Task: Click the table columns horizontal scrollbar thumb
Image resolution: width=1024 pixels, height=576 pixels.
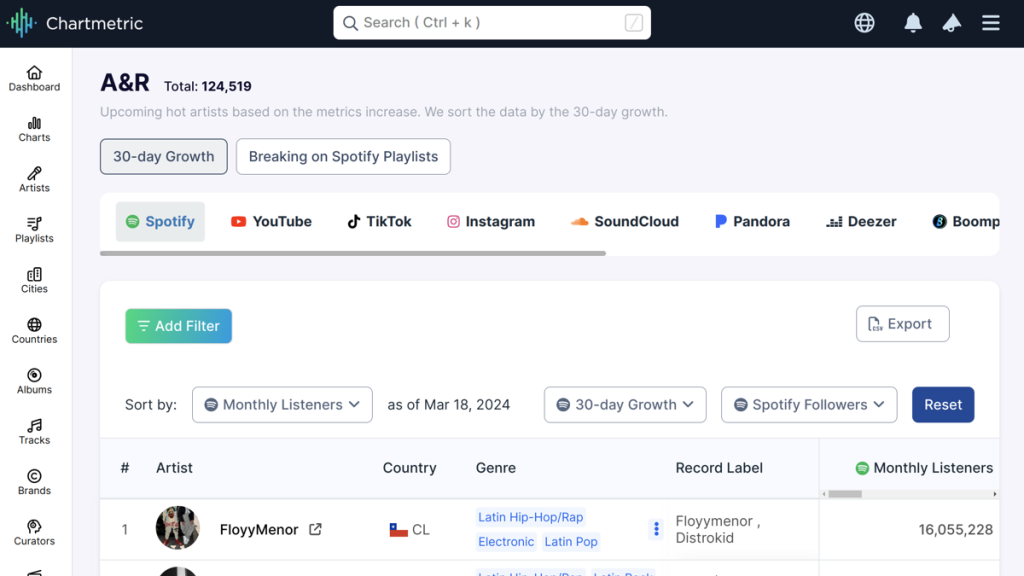Action: click(x=845, y=494)
